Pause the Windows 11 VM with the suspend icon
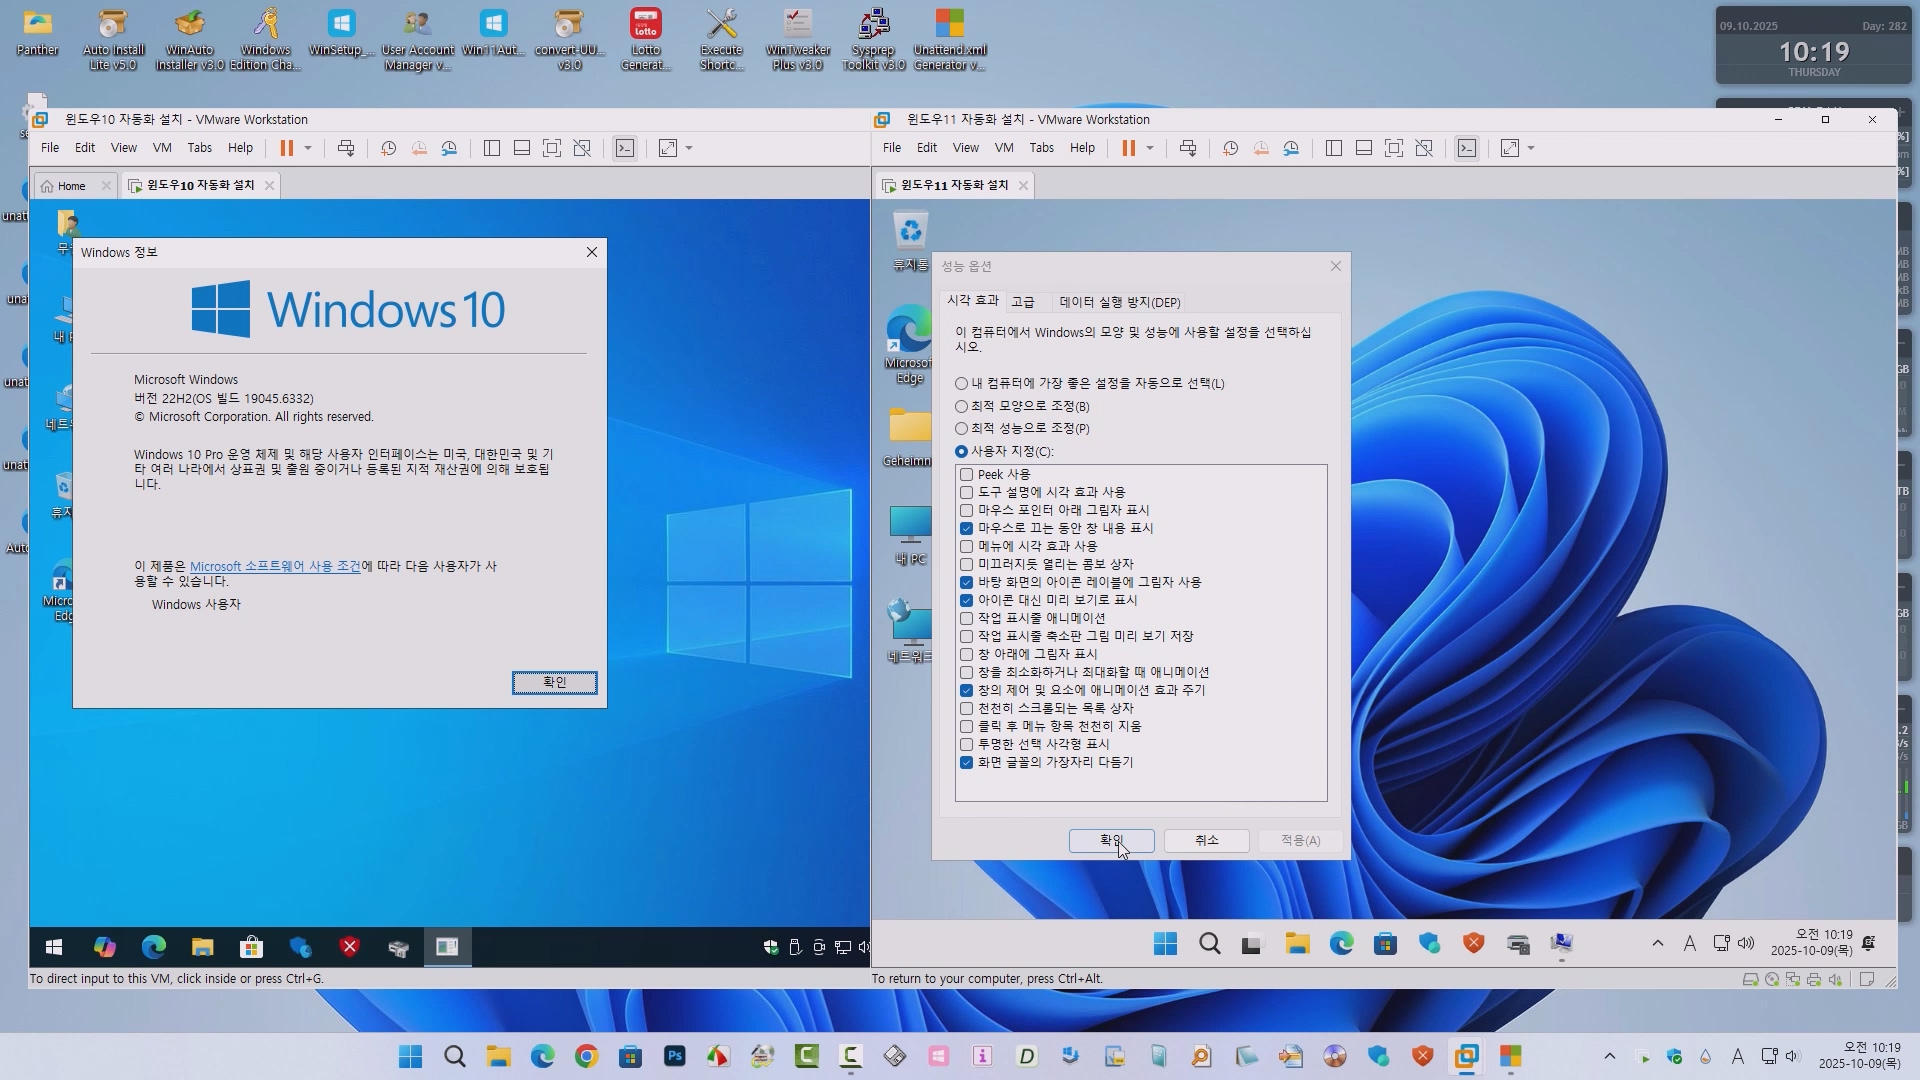The image size is (1920, 1080). pyautogui.click(x=1129, y=148)
